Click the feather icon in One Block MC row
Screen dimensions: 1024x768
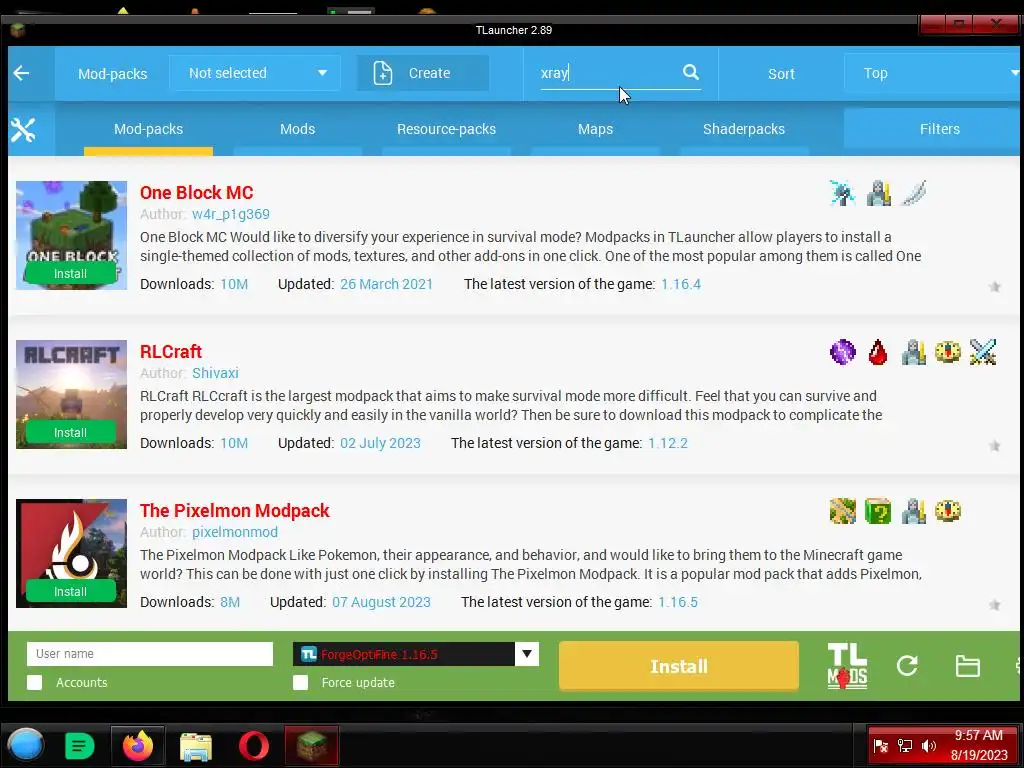coord(914,193)
